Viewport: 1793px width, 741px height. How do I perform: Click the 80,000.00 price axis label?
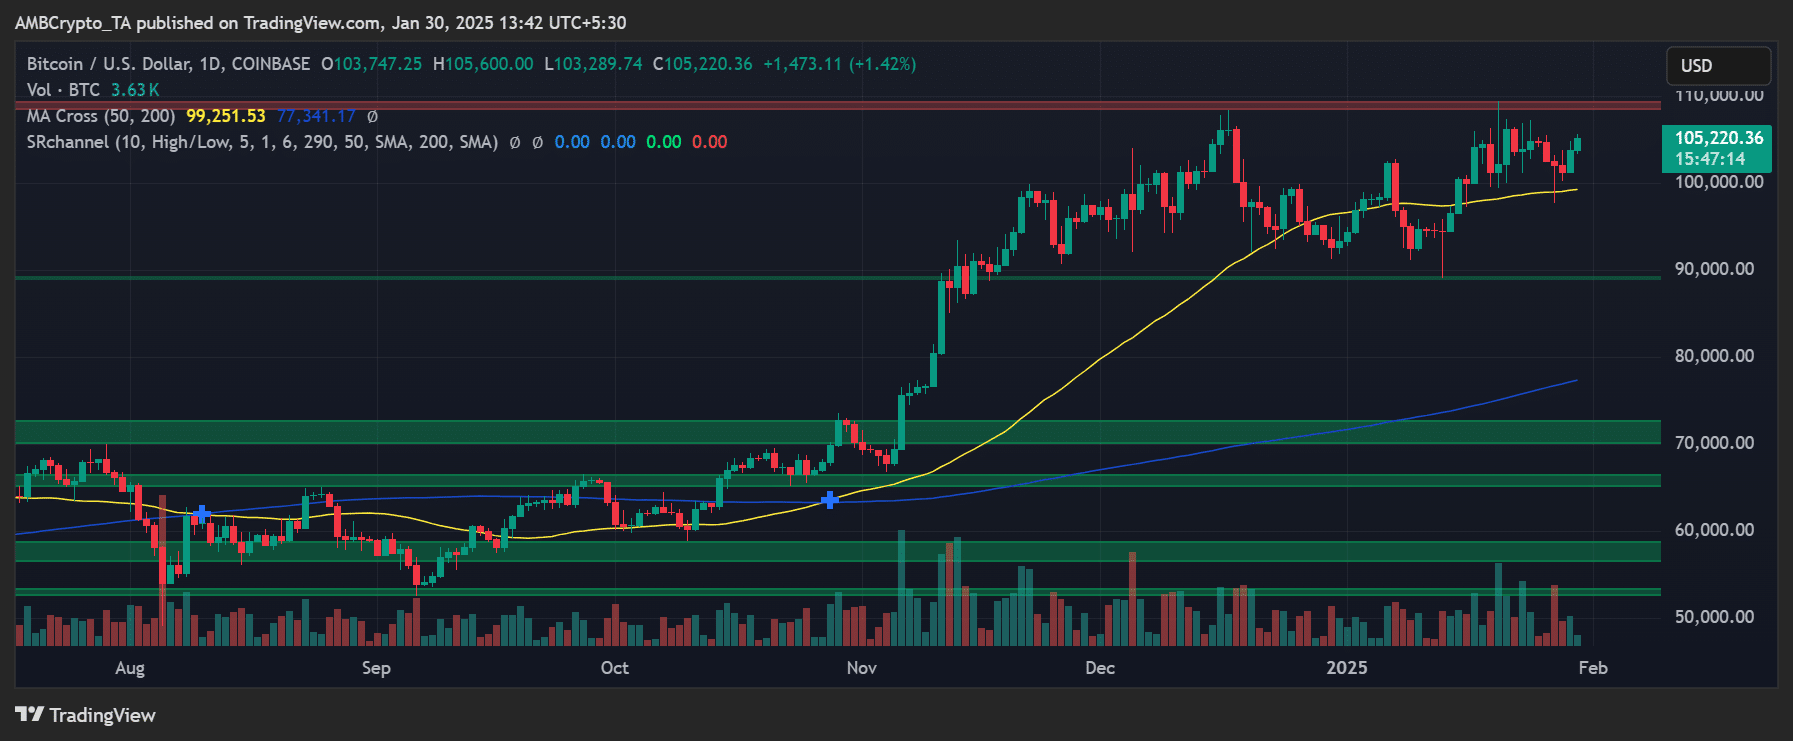1714,356
